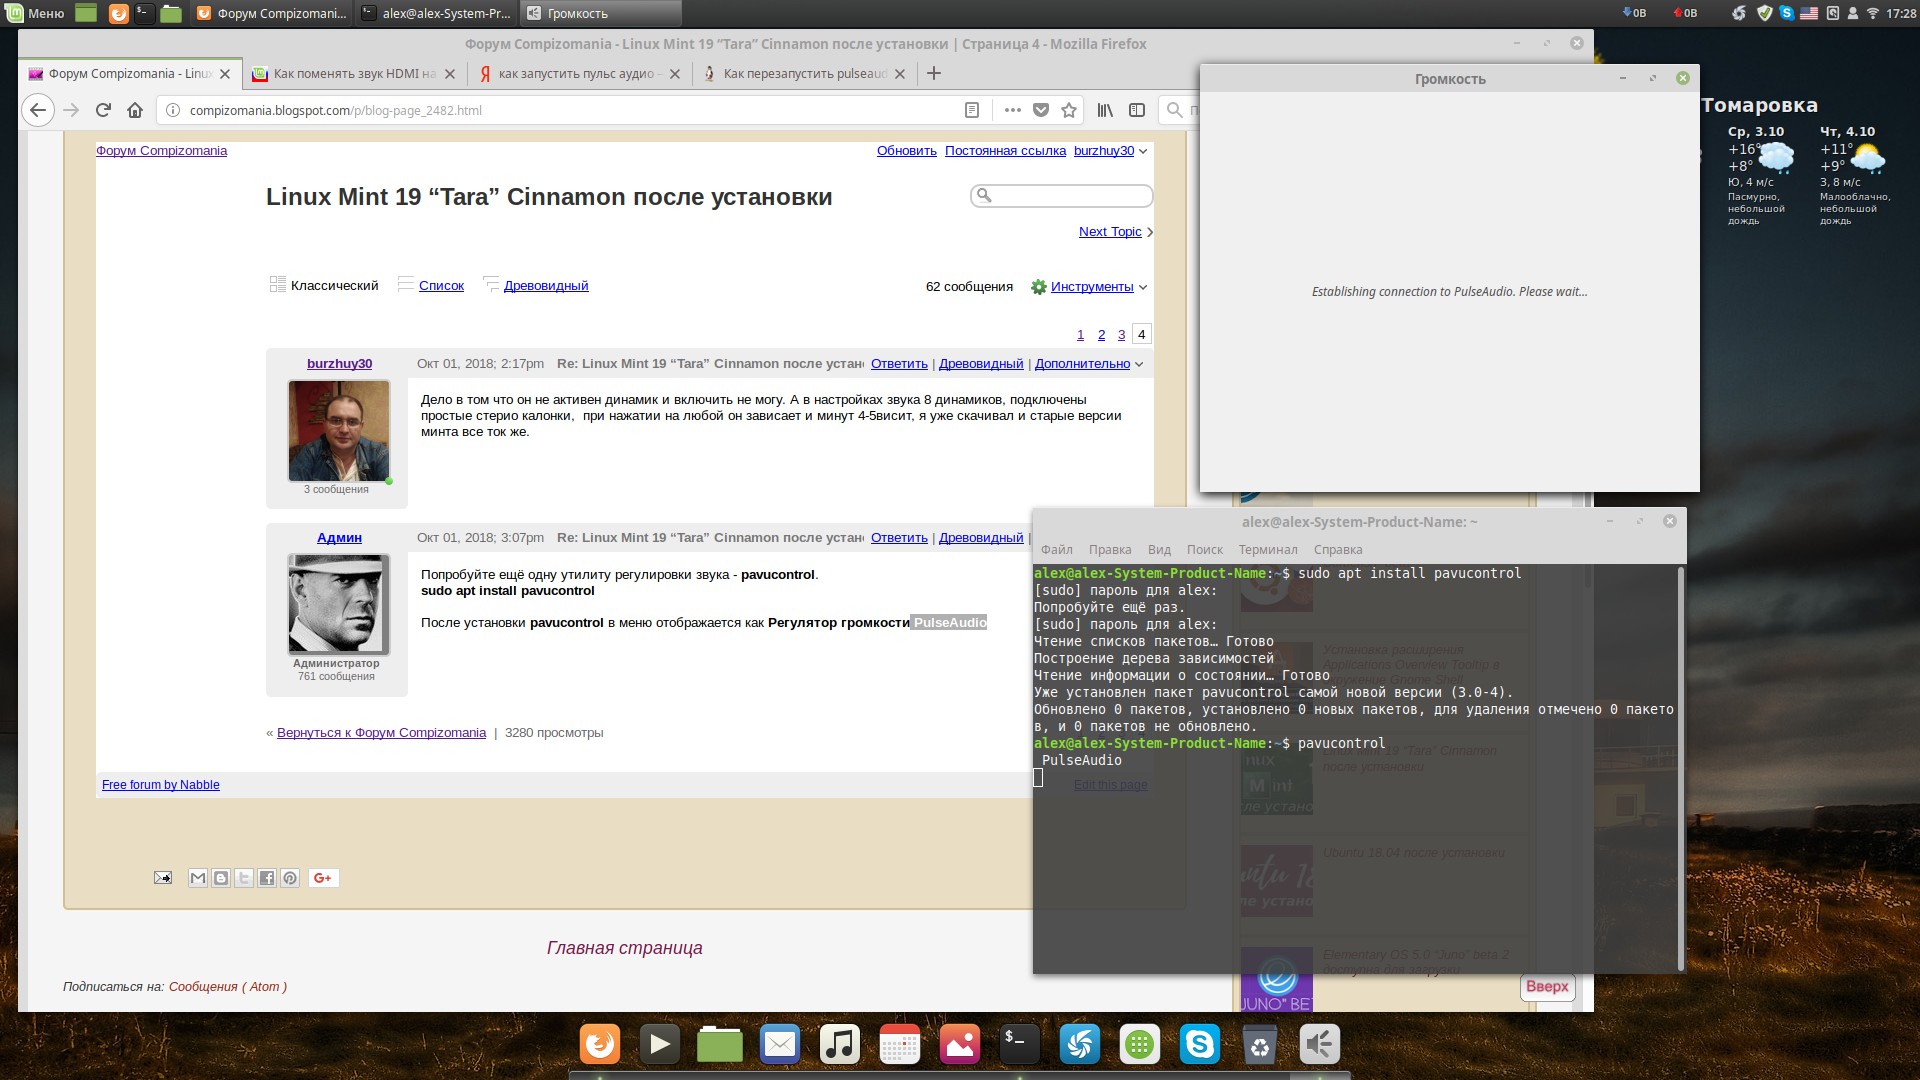This screenshot has width=1920, height=1080.
Task: Open the Терминал menu in the terminal
Action: point(1267,550)
